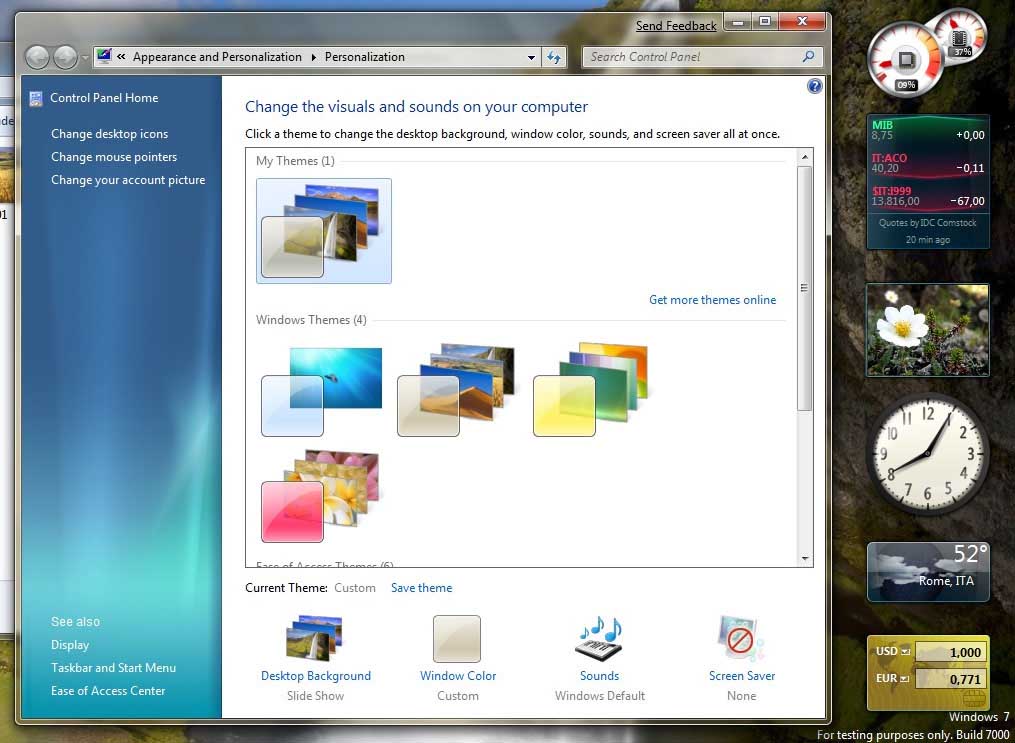
Task: Click the refresh button beside address bar
Action: pyautogui.click(x=555, y=57)
